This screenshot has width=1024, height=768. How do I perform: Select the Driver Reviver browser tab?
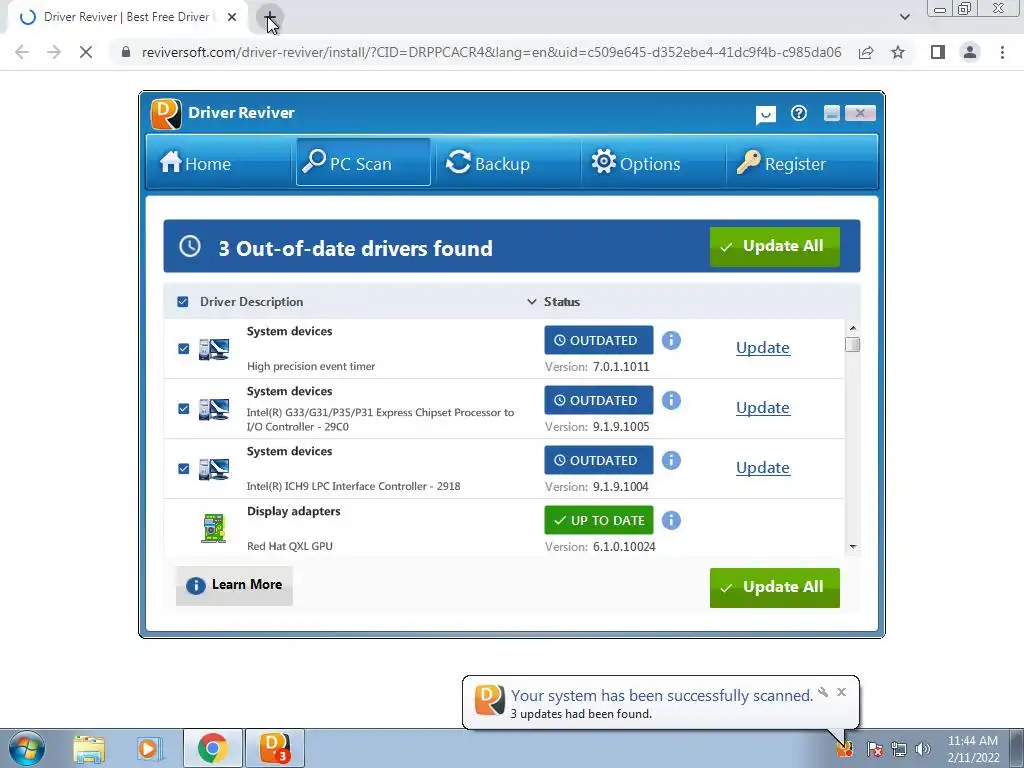pos(127,18)
